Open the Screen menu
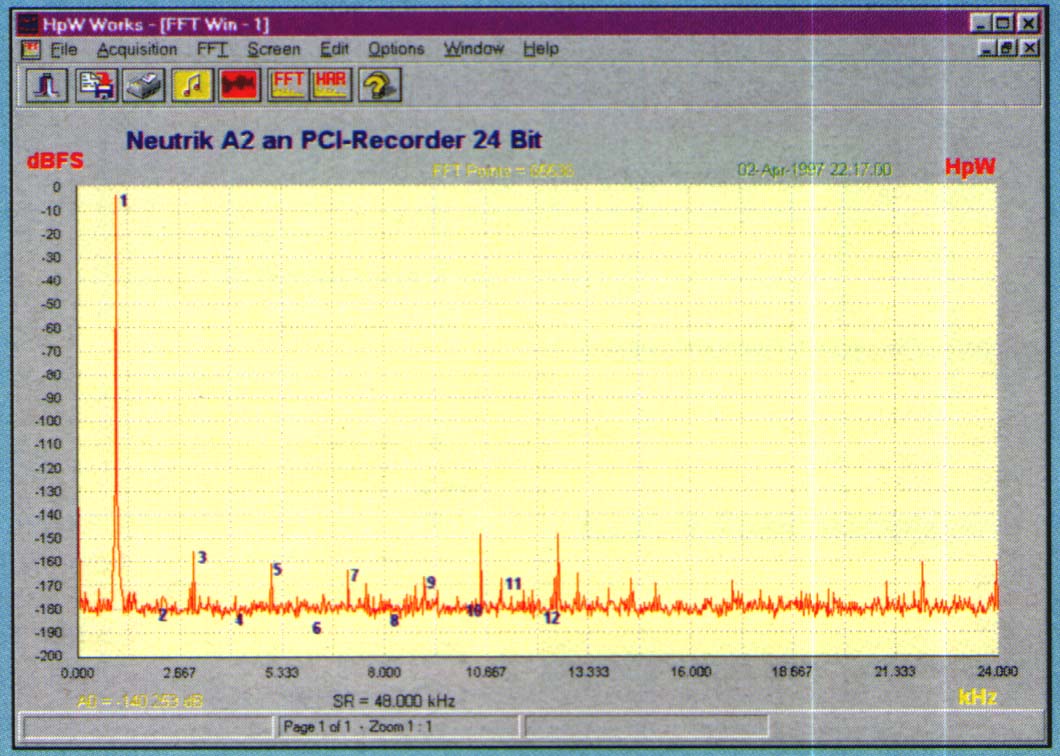The height and width of the screenshot is (756, 1060). tap(273, 49)
